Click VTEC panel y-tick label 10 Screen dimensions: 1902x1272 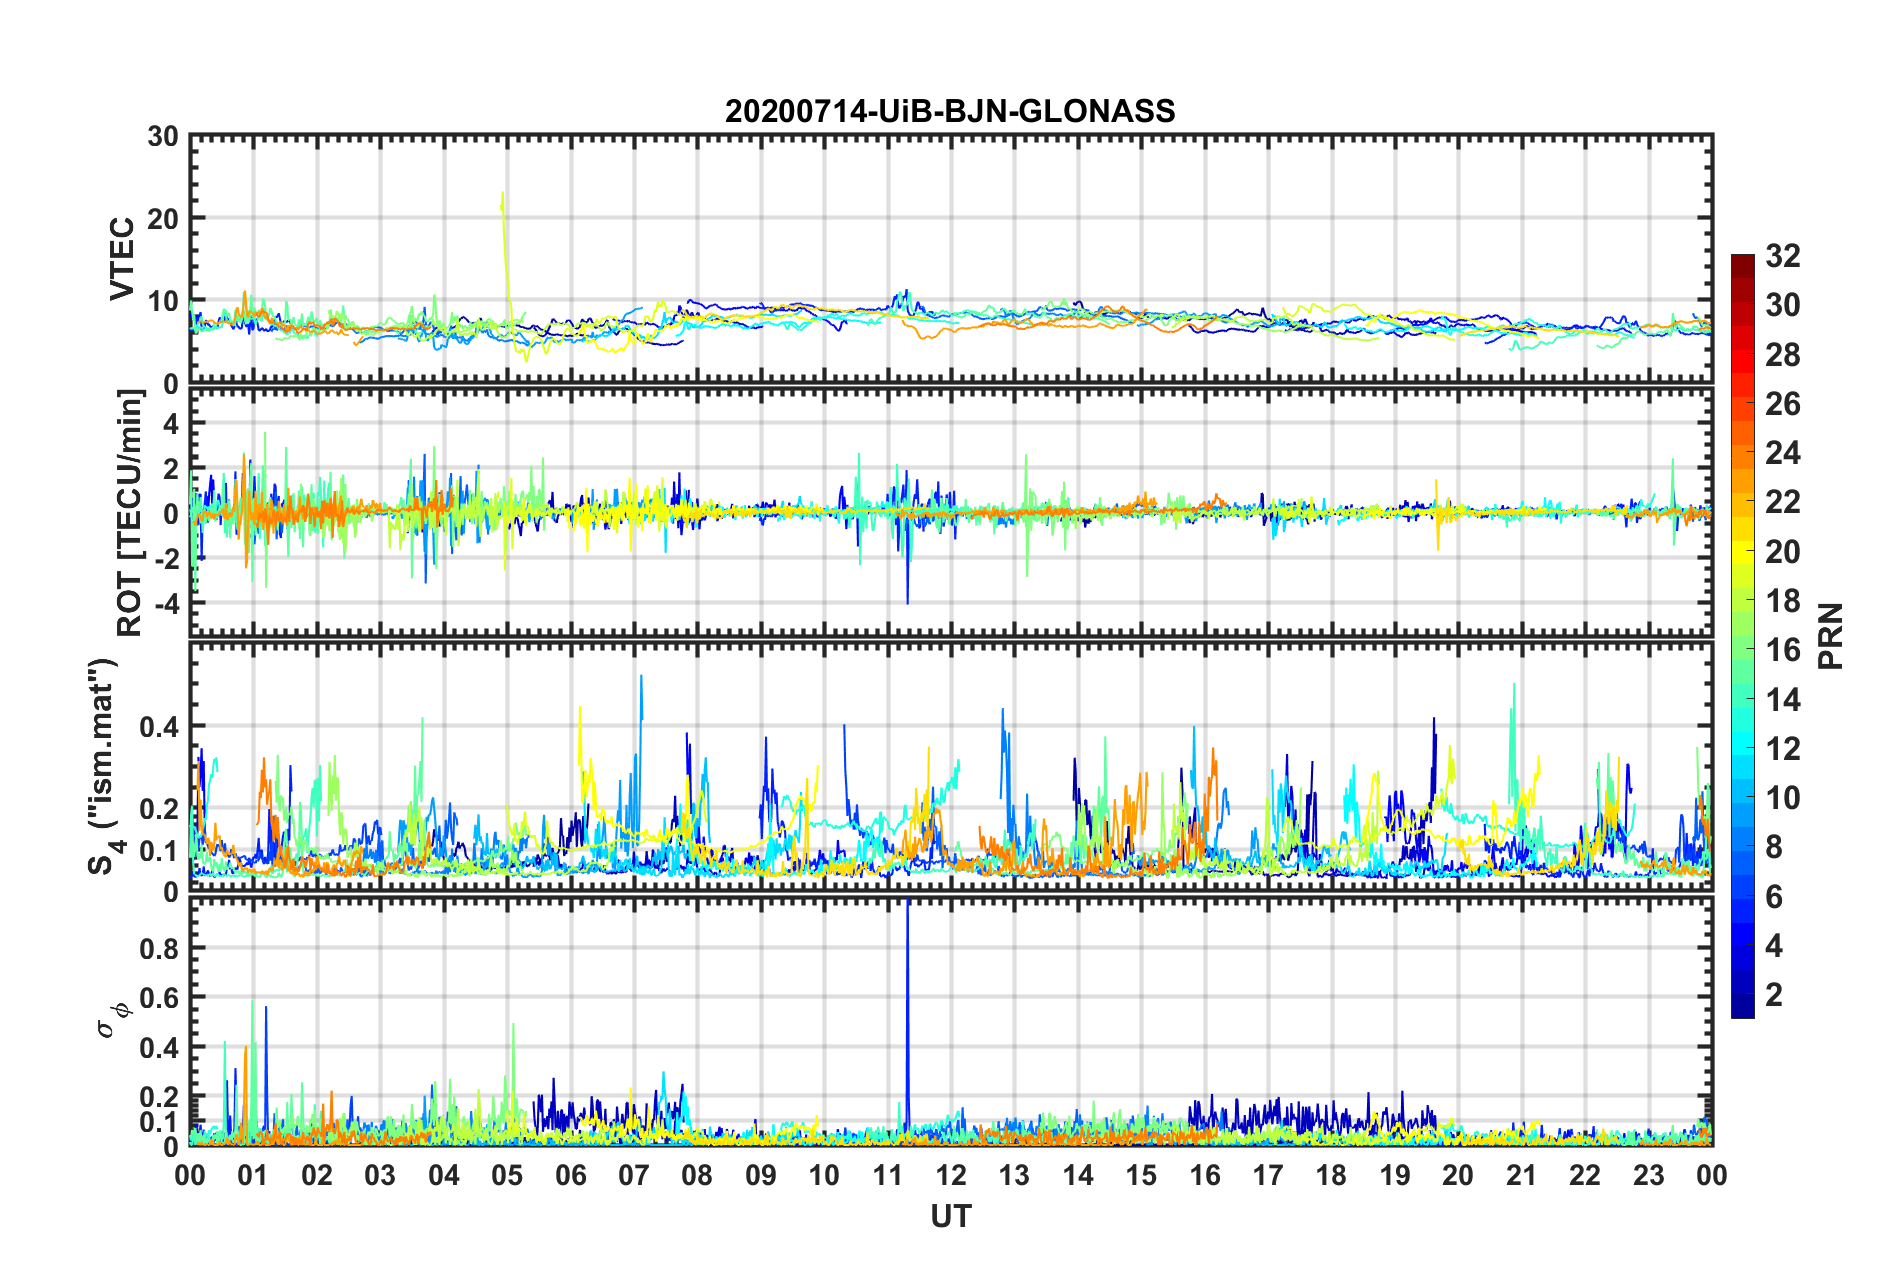(x=163, y=301)
